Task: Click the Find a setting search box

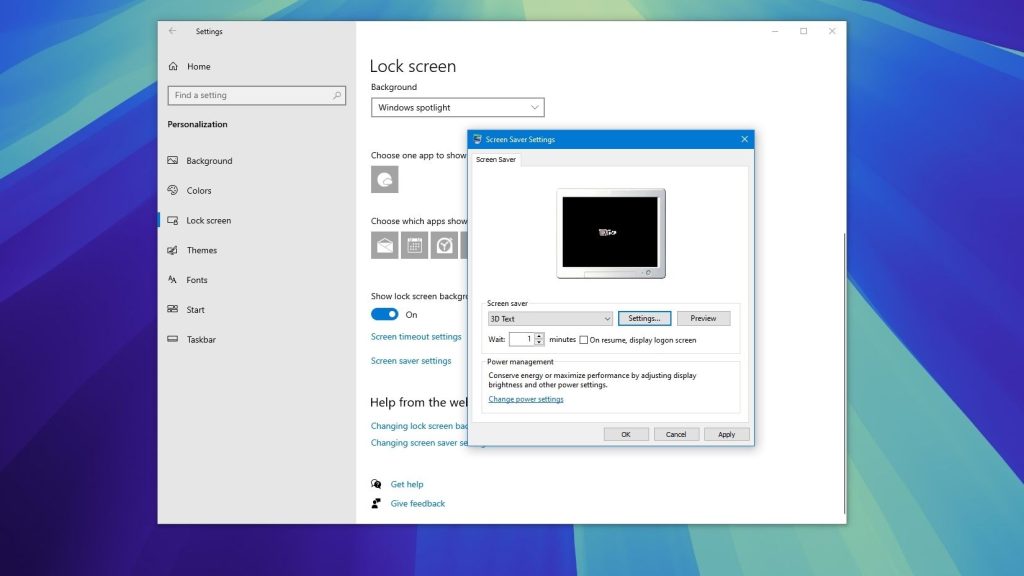Action: click(256, 95)
